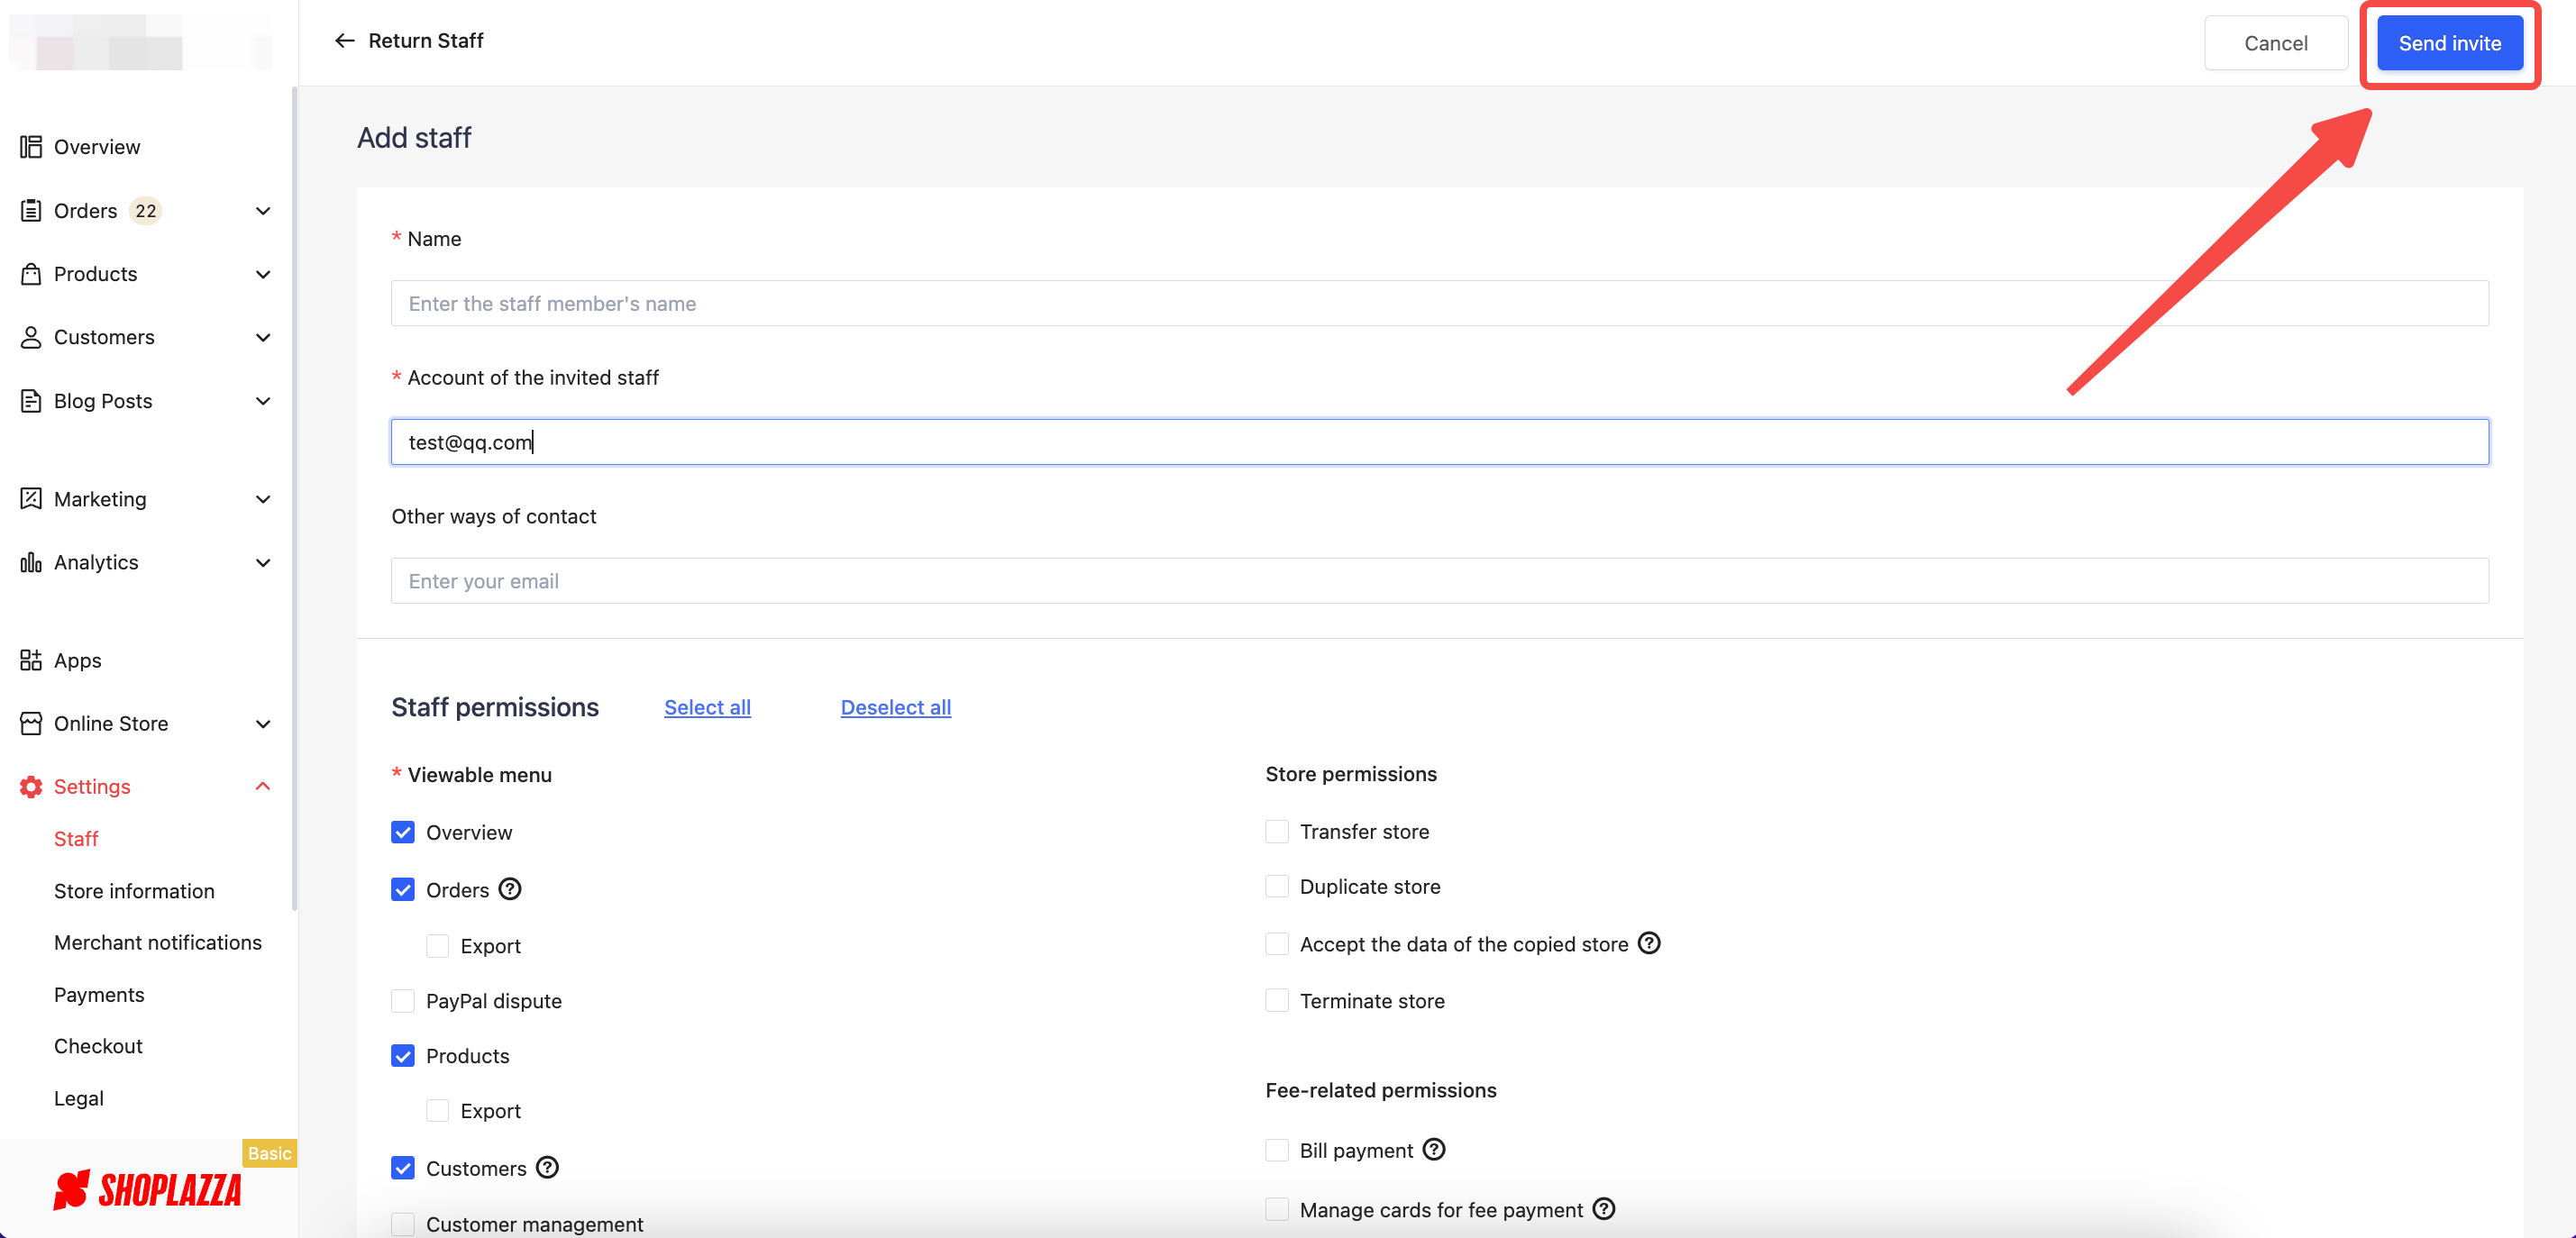Uncheck the Orders permission checkbox
The image size is (2576, 1238).
tap(403, 889)
